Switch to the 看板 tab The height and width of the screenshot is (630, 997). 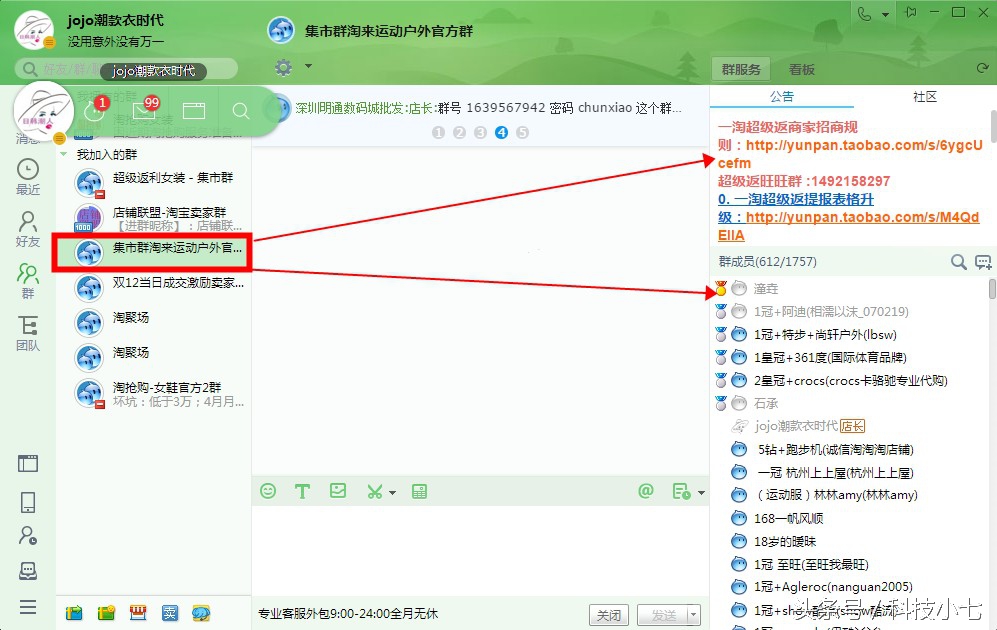tap(800, 69)
